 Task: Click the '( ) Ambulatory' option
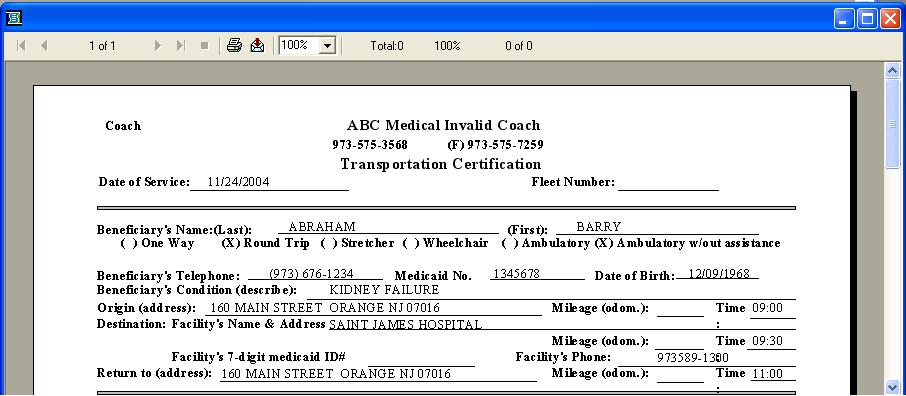point(545,243)
